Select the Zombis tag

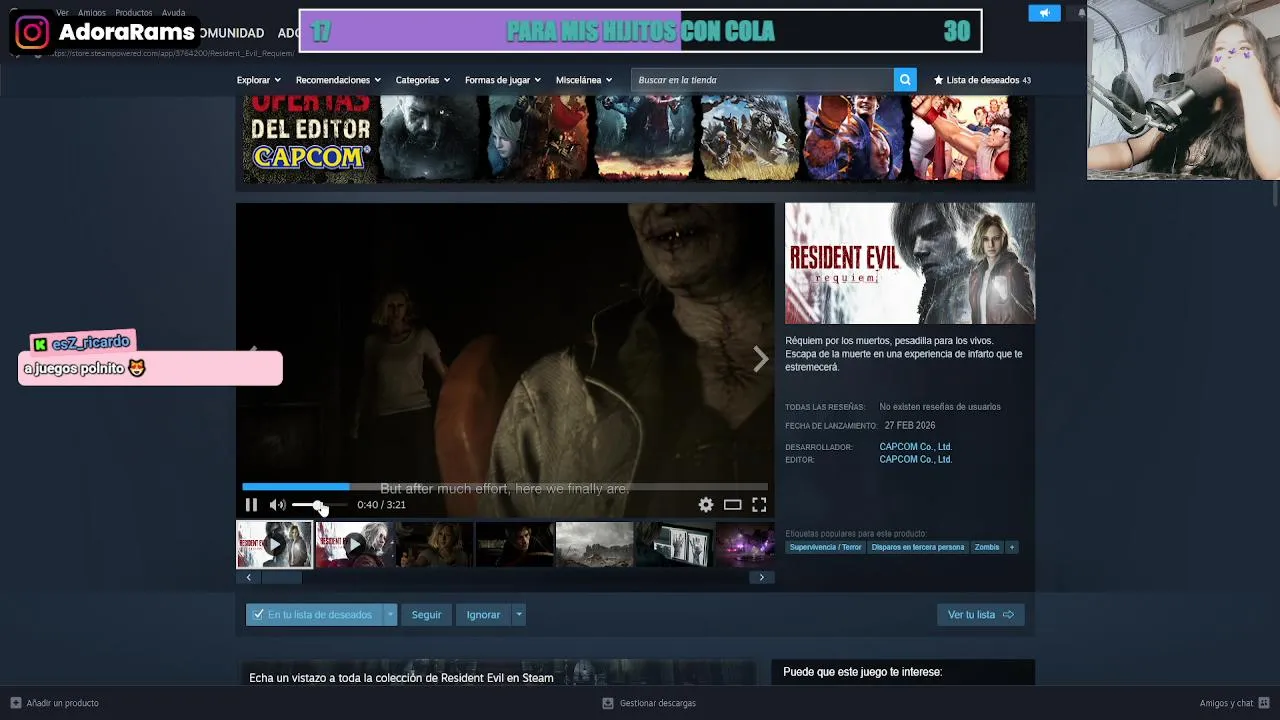tap(987, 547)
